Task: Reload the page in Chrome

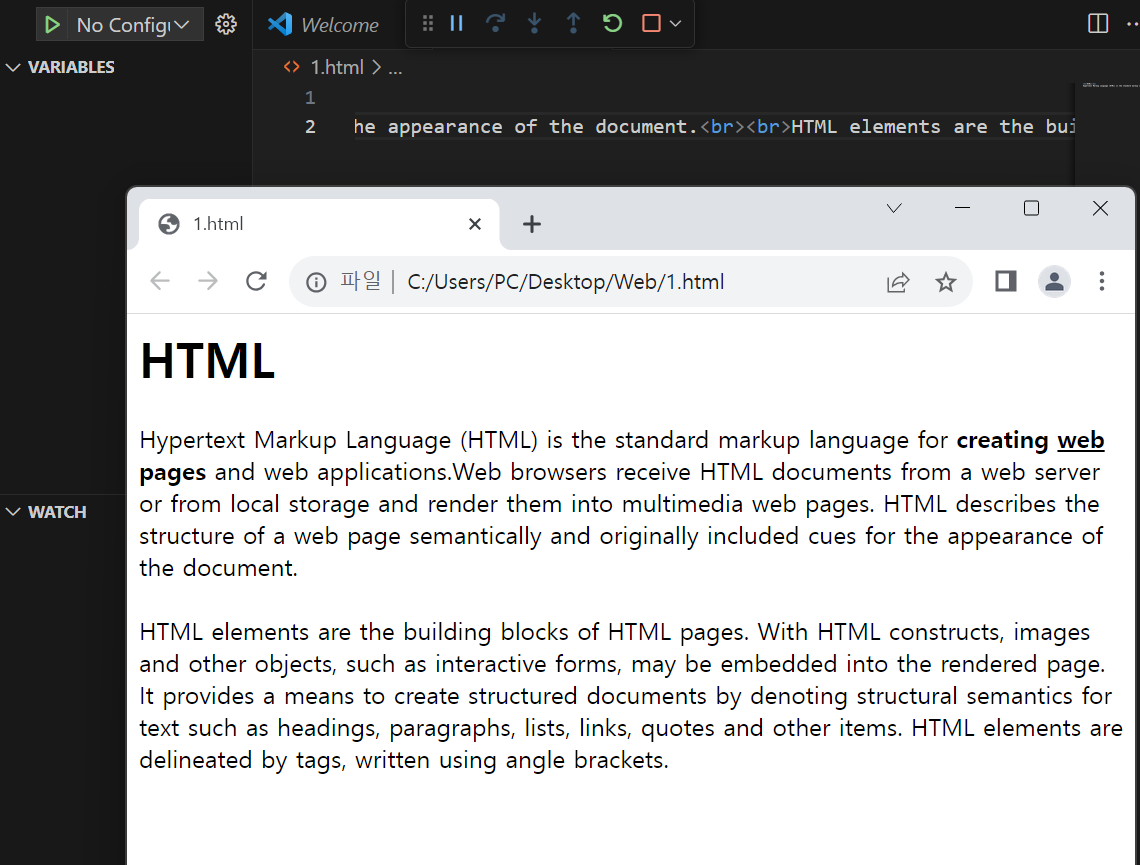Action: (x=256, y=281)
